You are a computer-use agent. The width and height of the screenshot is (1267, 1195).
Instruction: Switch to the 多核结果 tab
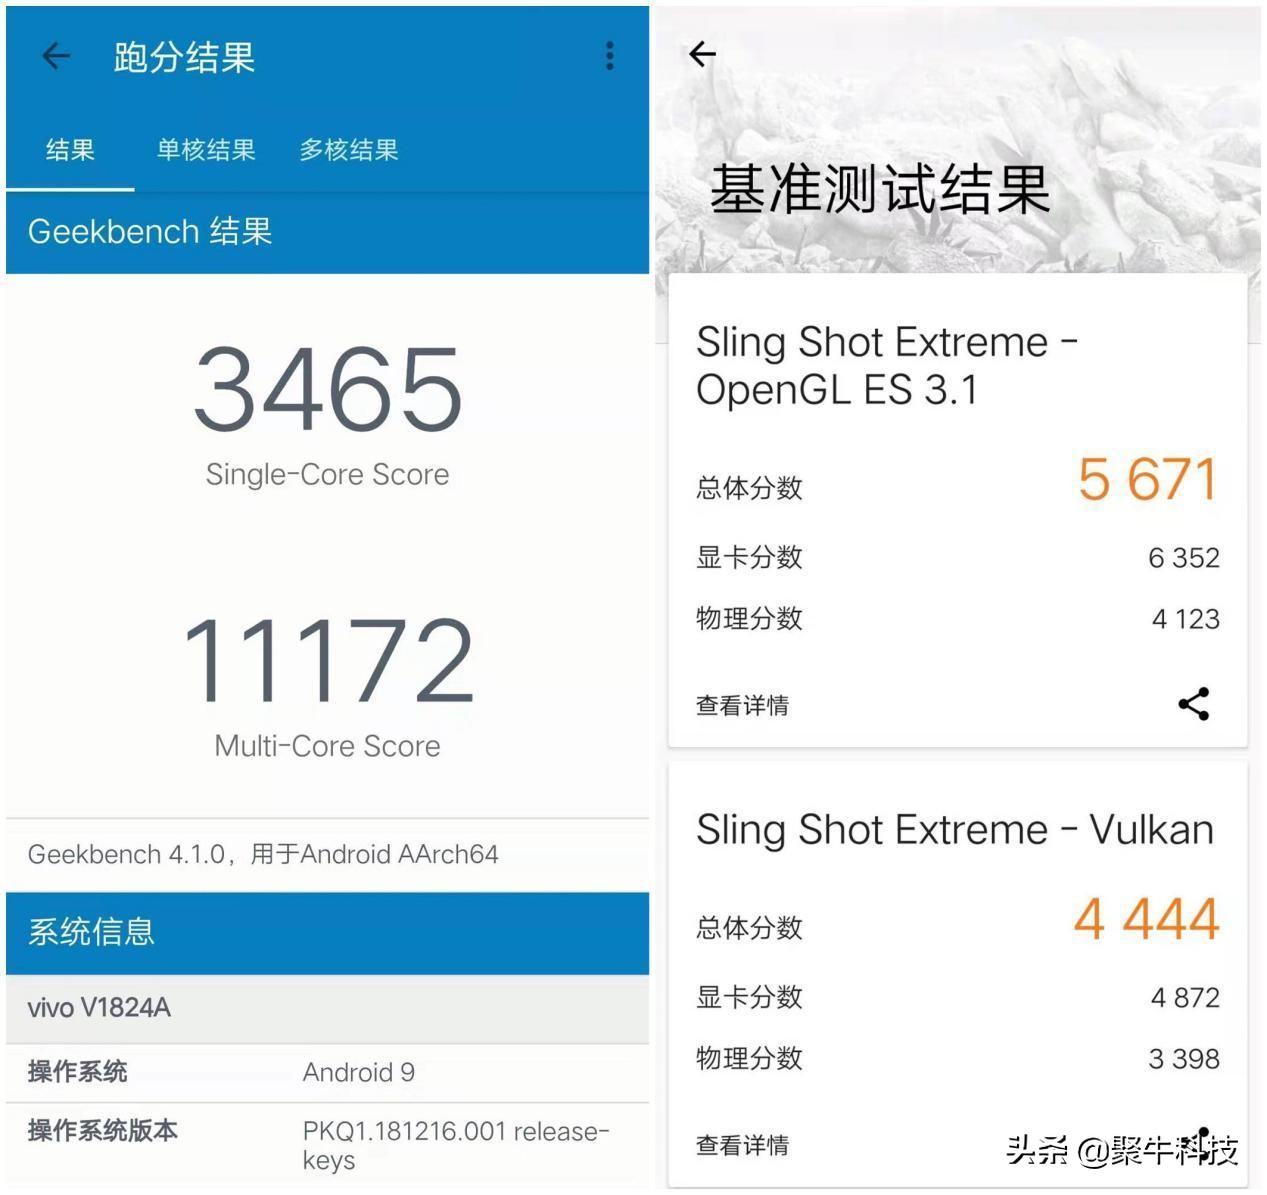[x=349, y=150]
